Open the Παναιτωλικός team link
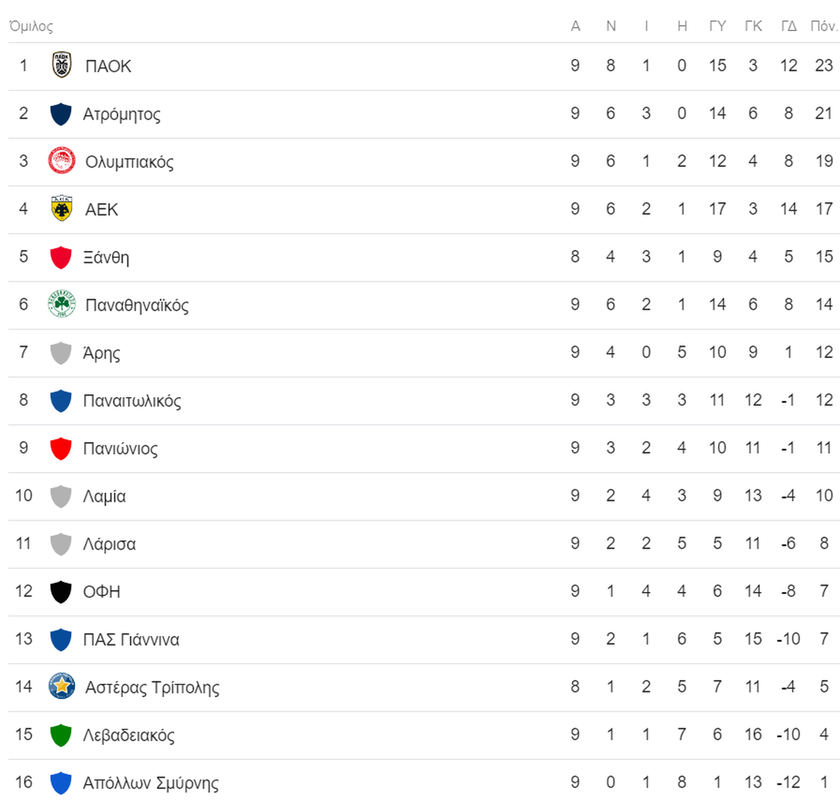Image resolution: width=840 pixels, height=801 pixels. (x=132, y=401)
